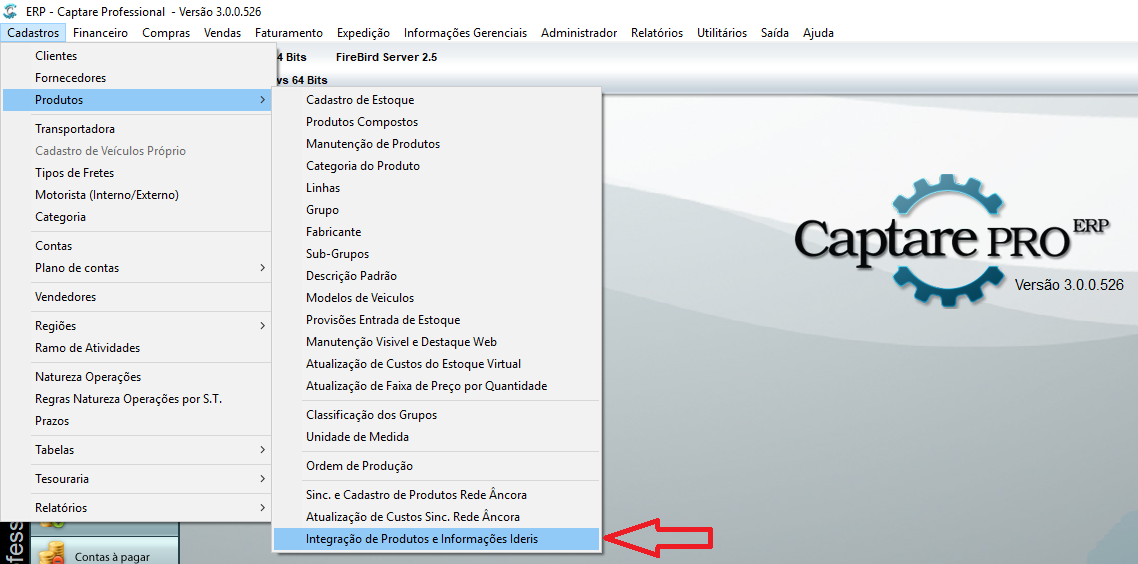The height and width of the screenshot is (564, 1138).
Task: Open the Contas à pagar shortcut icon
Action: [53, 554]
